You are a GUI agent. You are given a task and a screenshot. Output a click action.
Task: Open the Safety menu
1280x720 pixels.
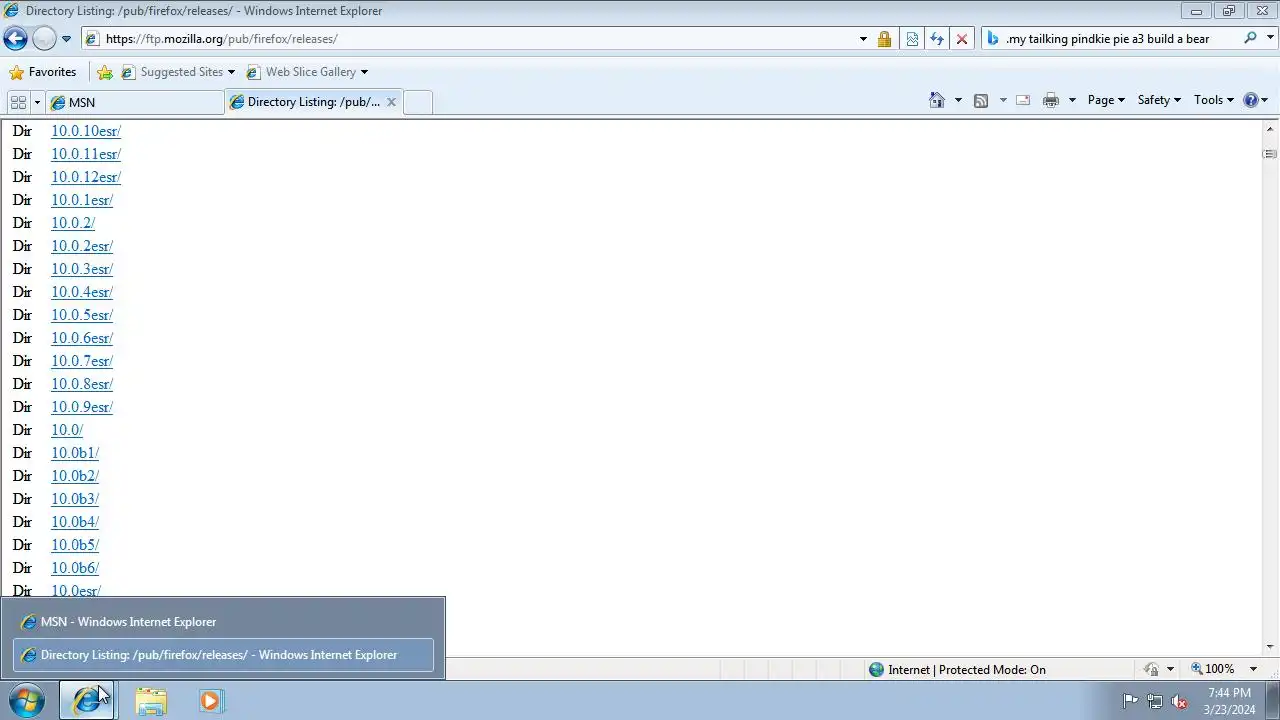1159,100
